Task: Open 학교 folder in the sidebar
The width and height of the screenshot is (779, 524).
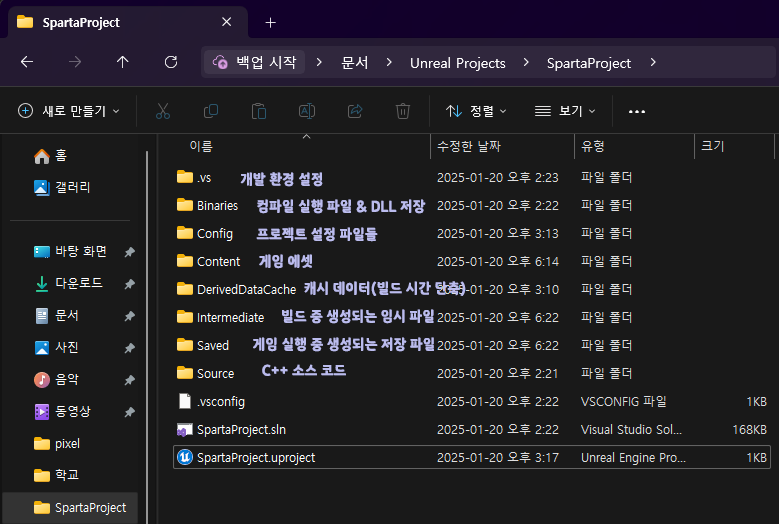Action: coord(57,475)
